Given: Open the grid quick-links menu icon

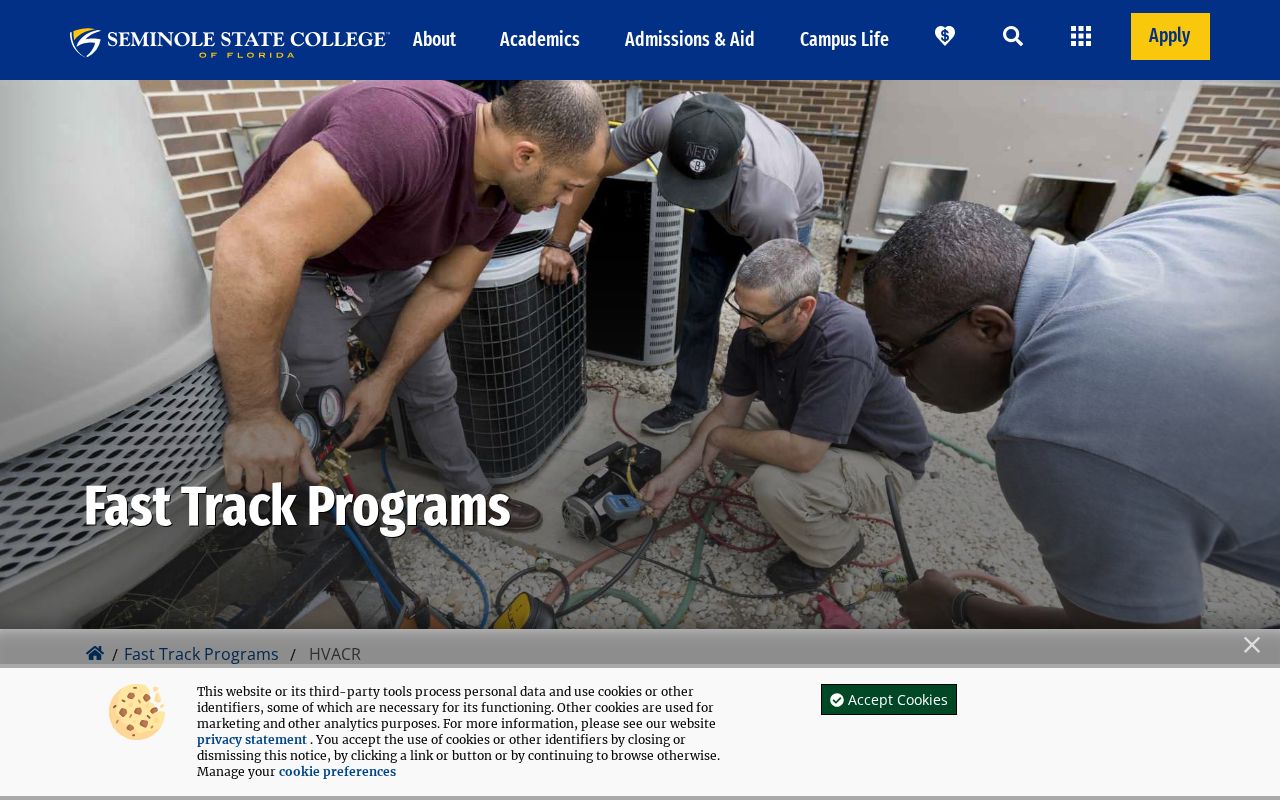Looking at the screenshot, I should point(1081,36).
